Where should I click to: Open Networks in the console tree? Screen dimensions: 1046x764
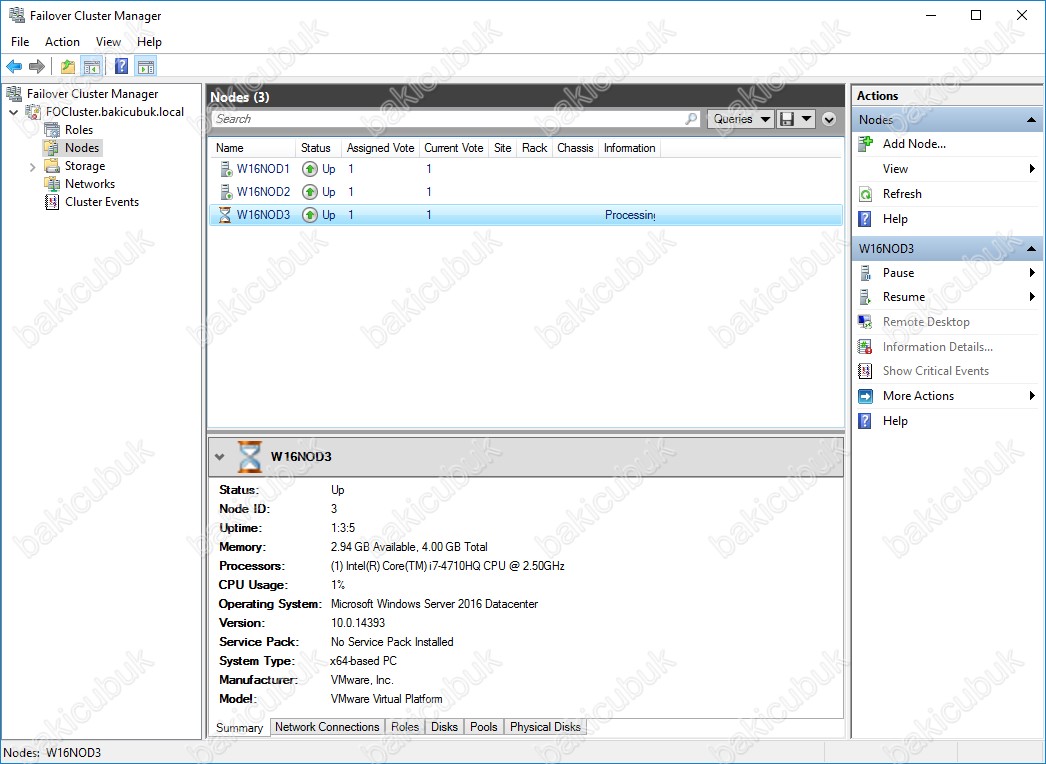[89, 184]
